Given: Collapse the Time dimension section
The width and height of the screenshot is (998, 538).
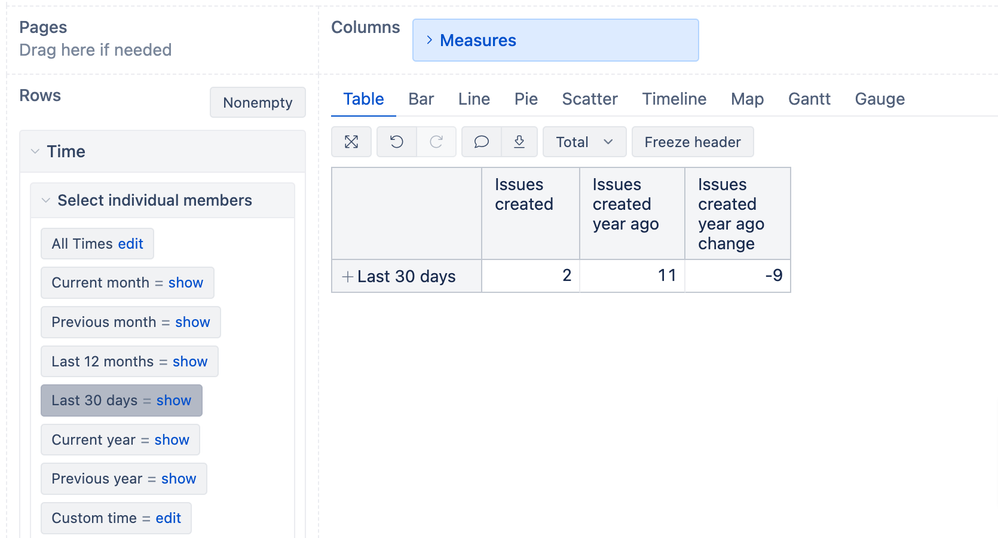Looking at the screenshot, I should (35, 152).
